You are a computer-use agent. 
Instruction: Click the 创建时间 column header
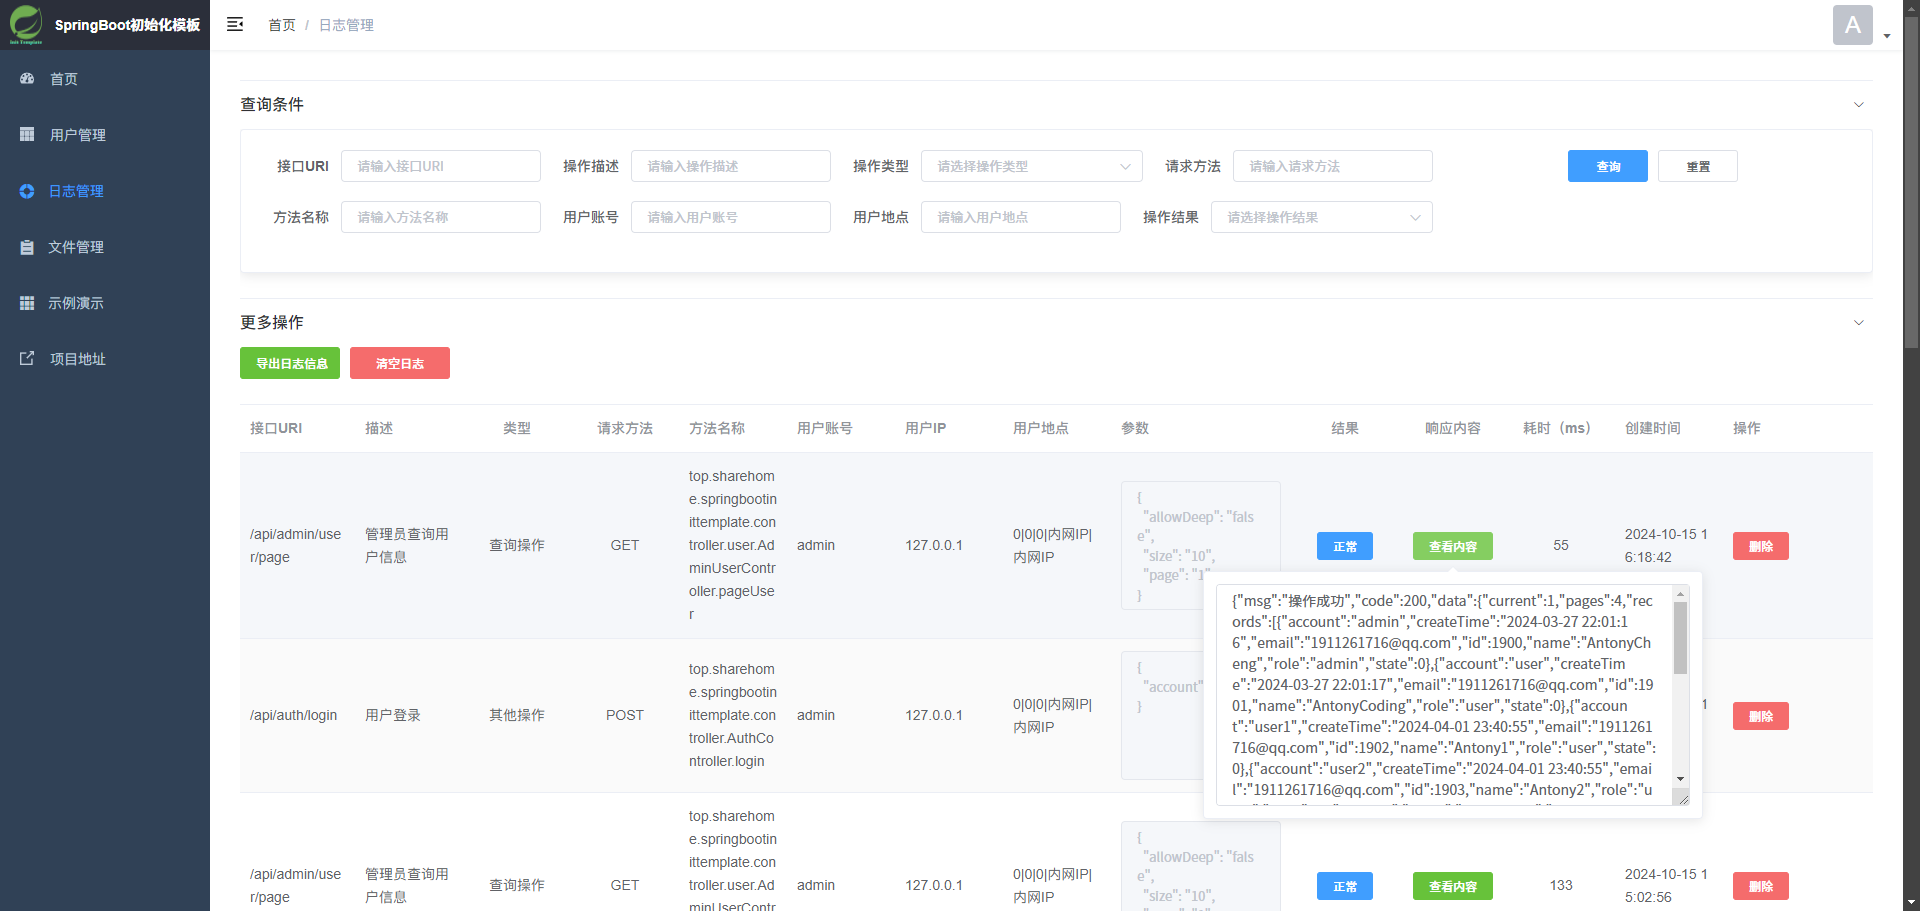click(1653, 428)
